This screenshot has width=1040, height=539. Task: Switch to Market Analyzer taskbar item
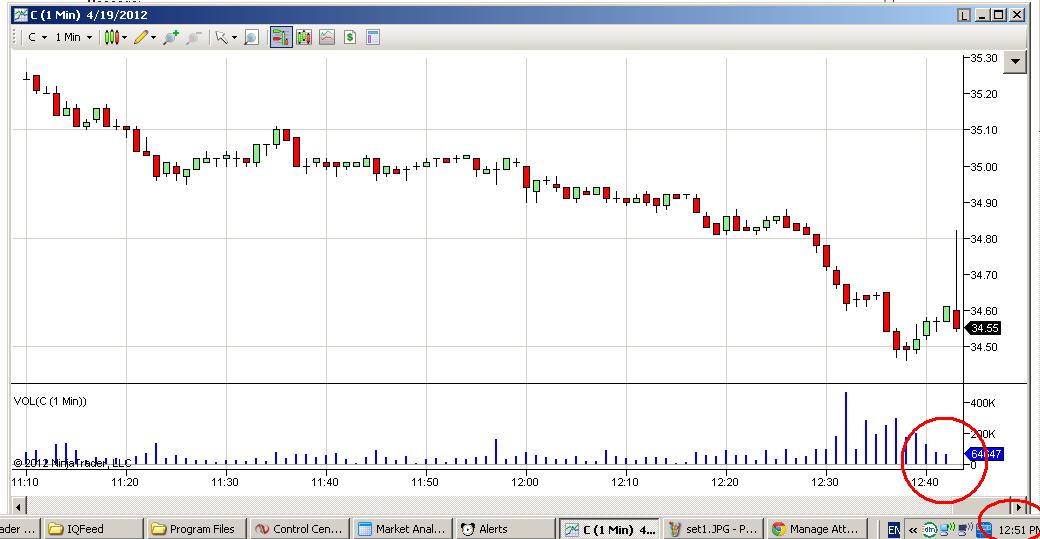tap(403, 529)
